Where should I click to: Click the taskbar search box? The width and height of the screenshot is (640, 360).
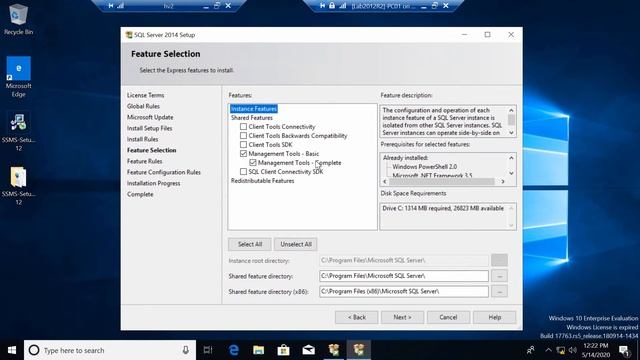pyautogui.click(x=110, y=350)
